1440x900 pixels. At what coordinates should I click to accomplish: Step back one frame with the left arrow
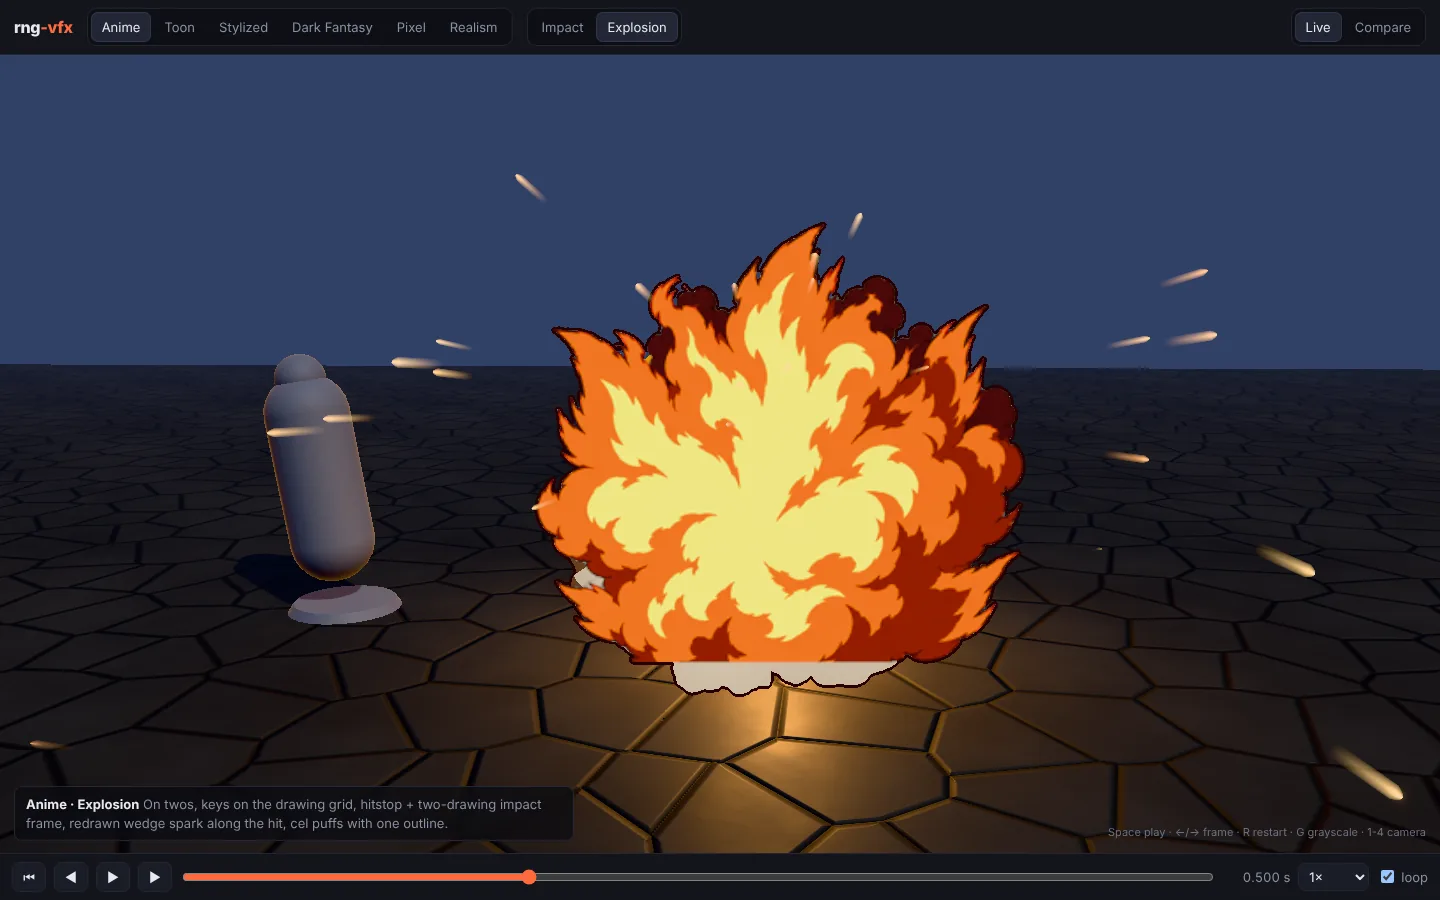click(71, 877)
